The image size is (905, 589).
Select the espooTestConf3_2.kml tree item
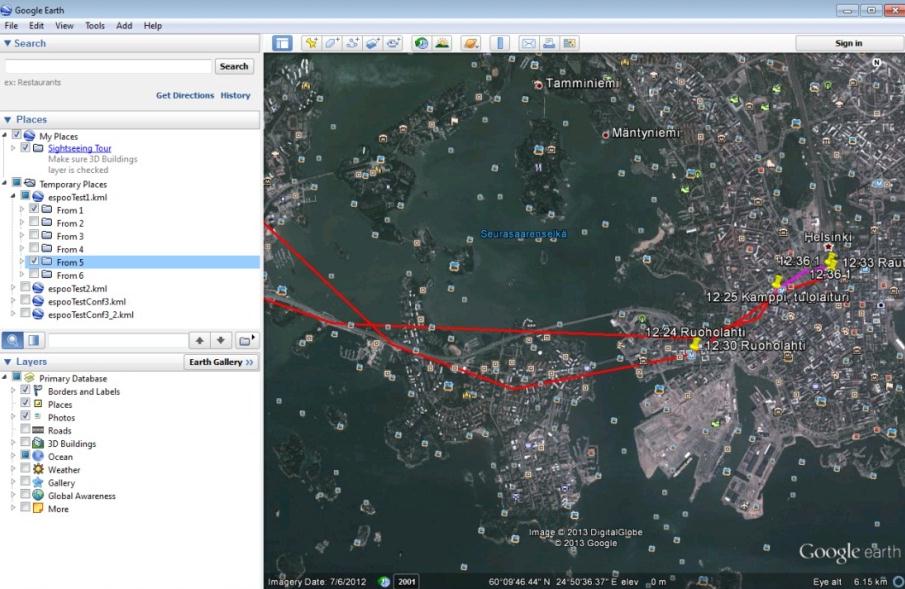[x=91, y=315]
